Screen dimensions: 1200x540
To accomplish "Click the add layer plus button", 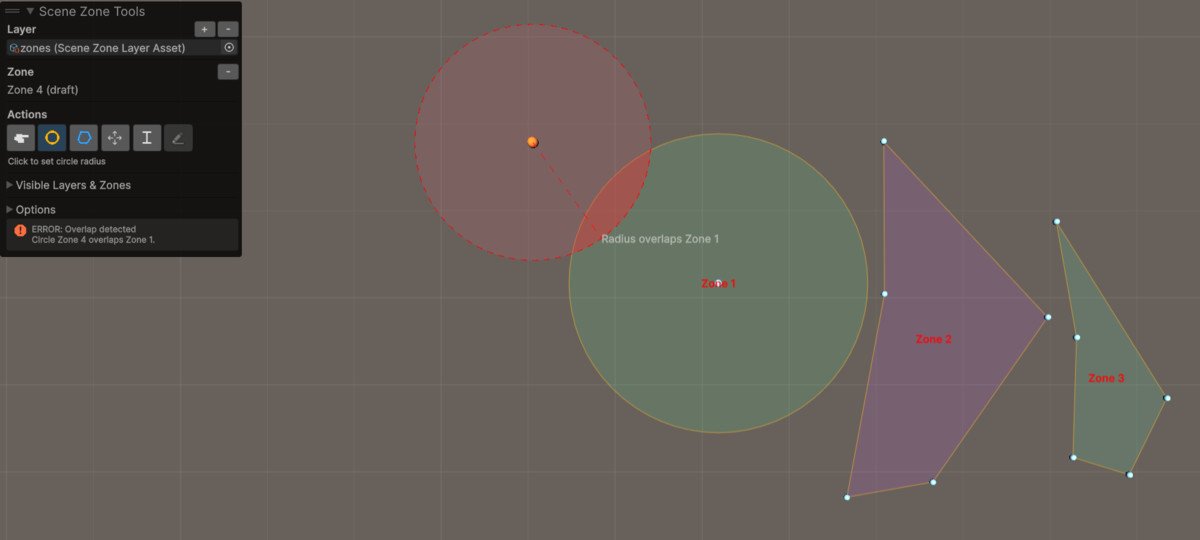I will click(205, 30).
